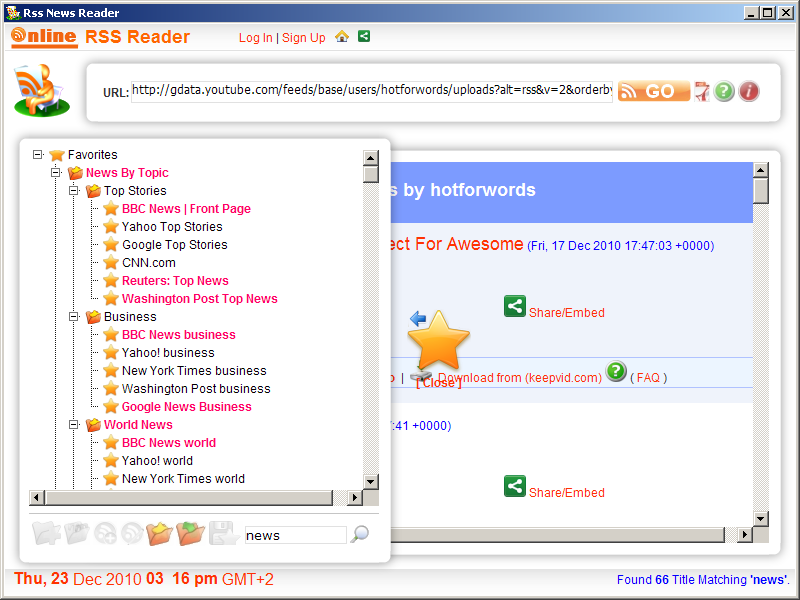Click the green share icon beside home
The width and height of the screenshot is (800, 600).
(x=364, y=36)
